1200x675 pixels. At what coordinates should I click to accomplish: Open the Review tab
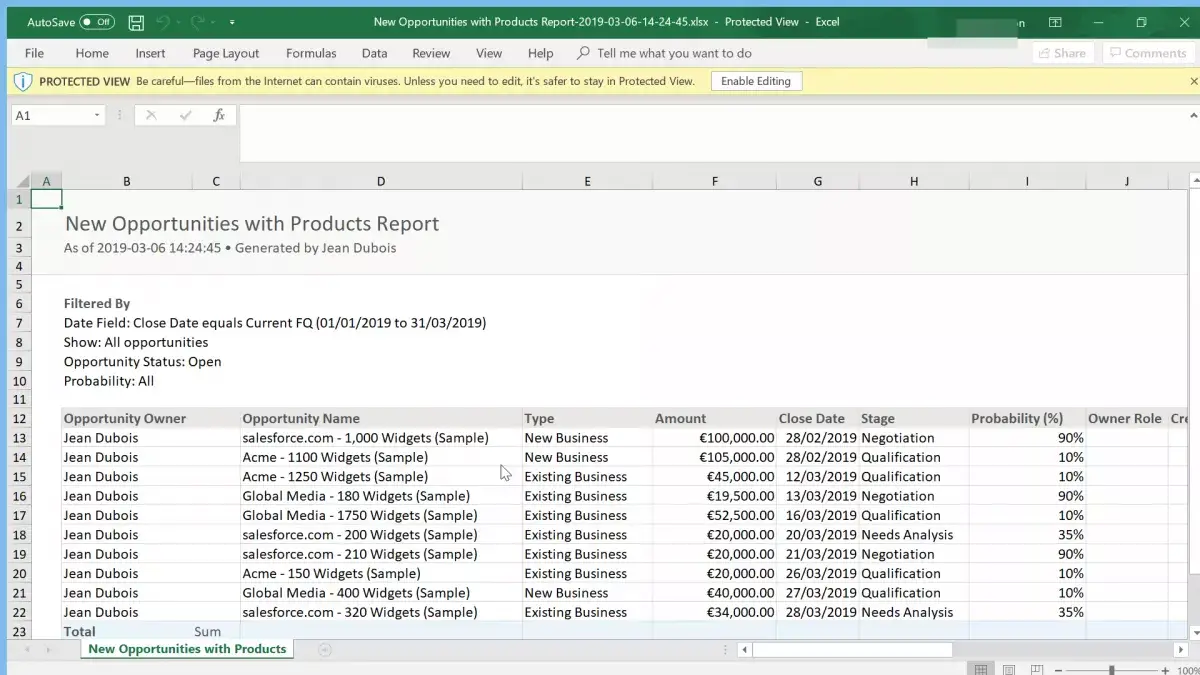[x=431, y=53]
